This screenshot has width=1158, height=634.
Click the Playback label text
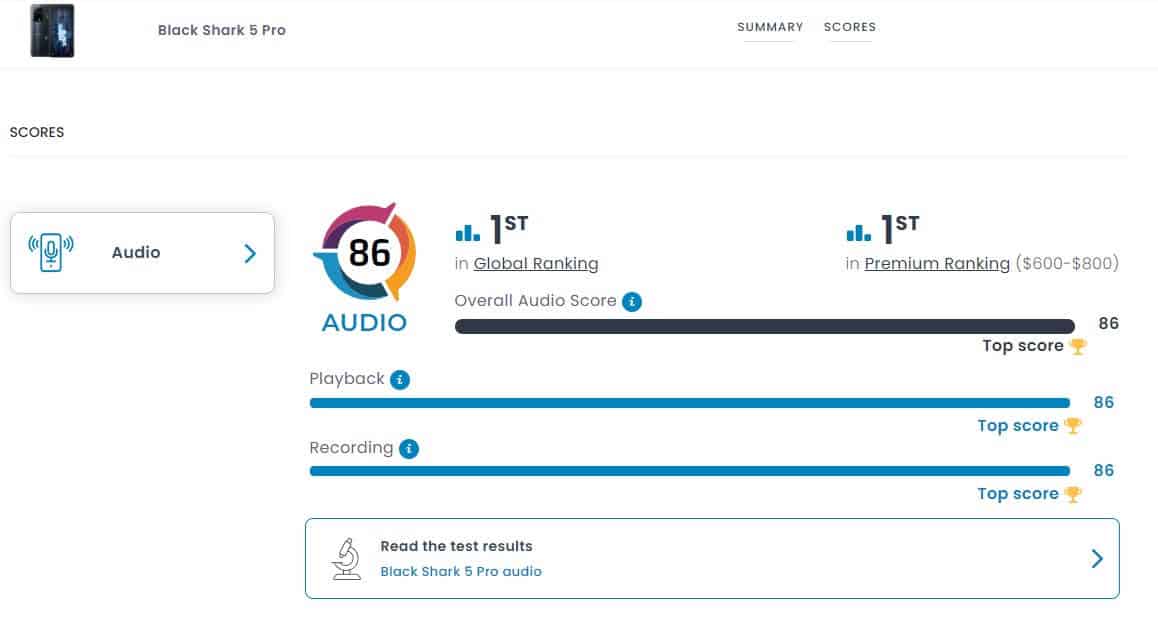(x=346, y=379)
